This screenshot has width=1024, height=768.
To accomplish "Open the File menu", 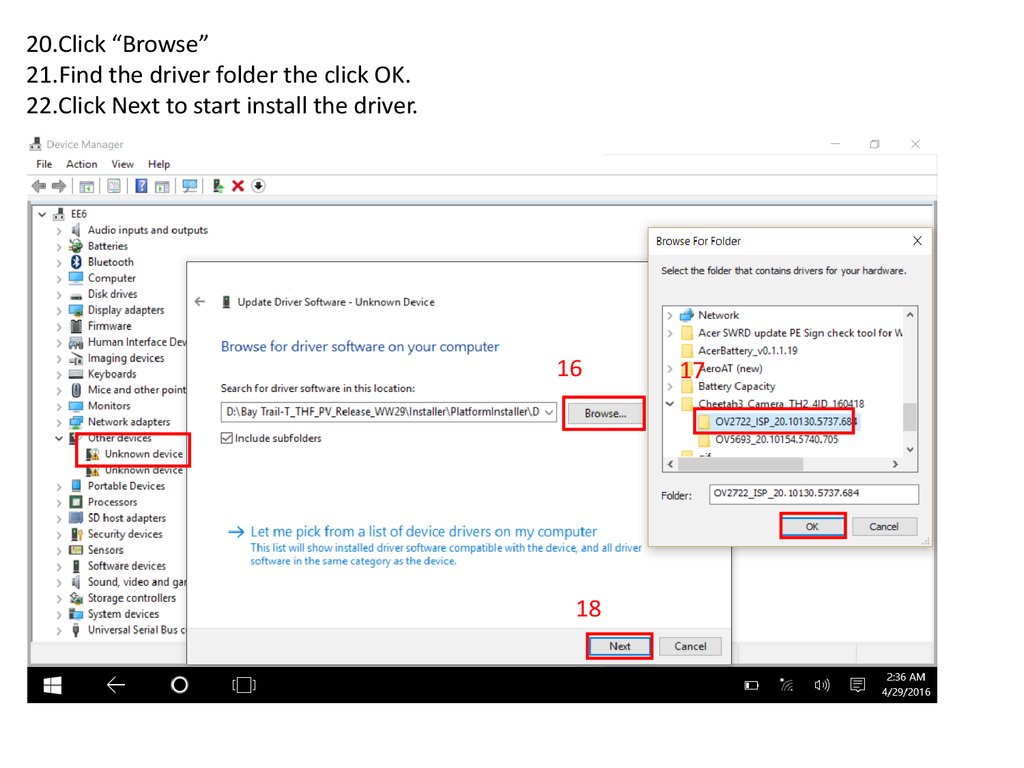I will point(44,164).
